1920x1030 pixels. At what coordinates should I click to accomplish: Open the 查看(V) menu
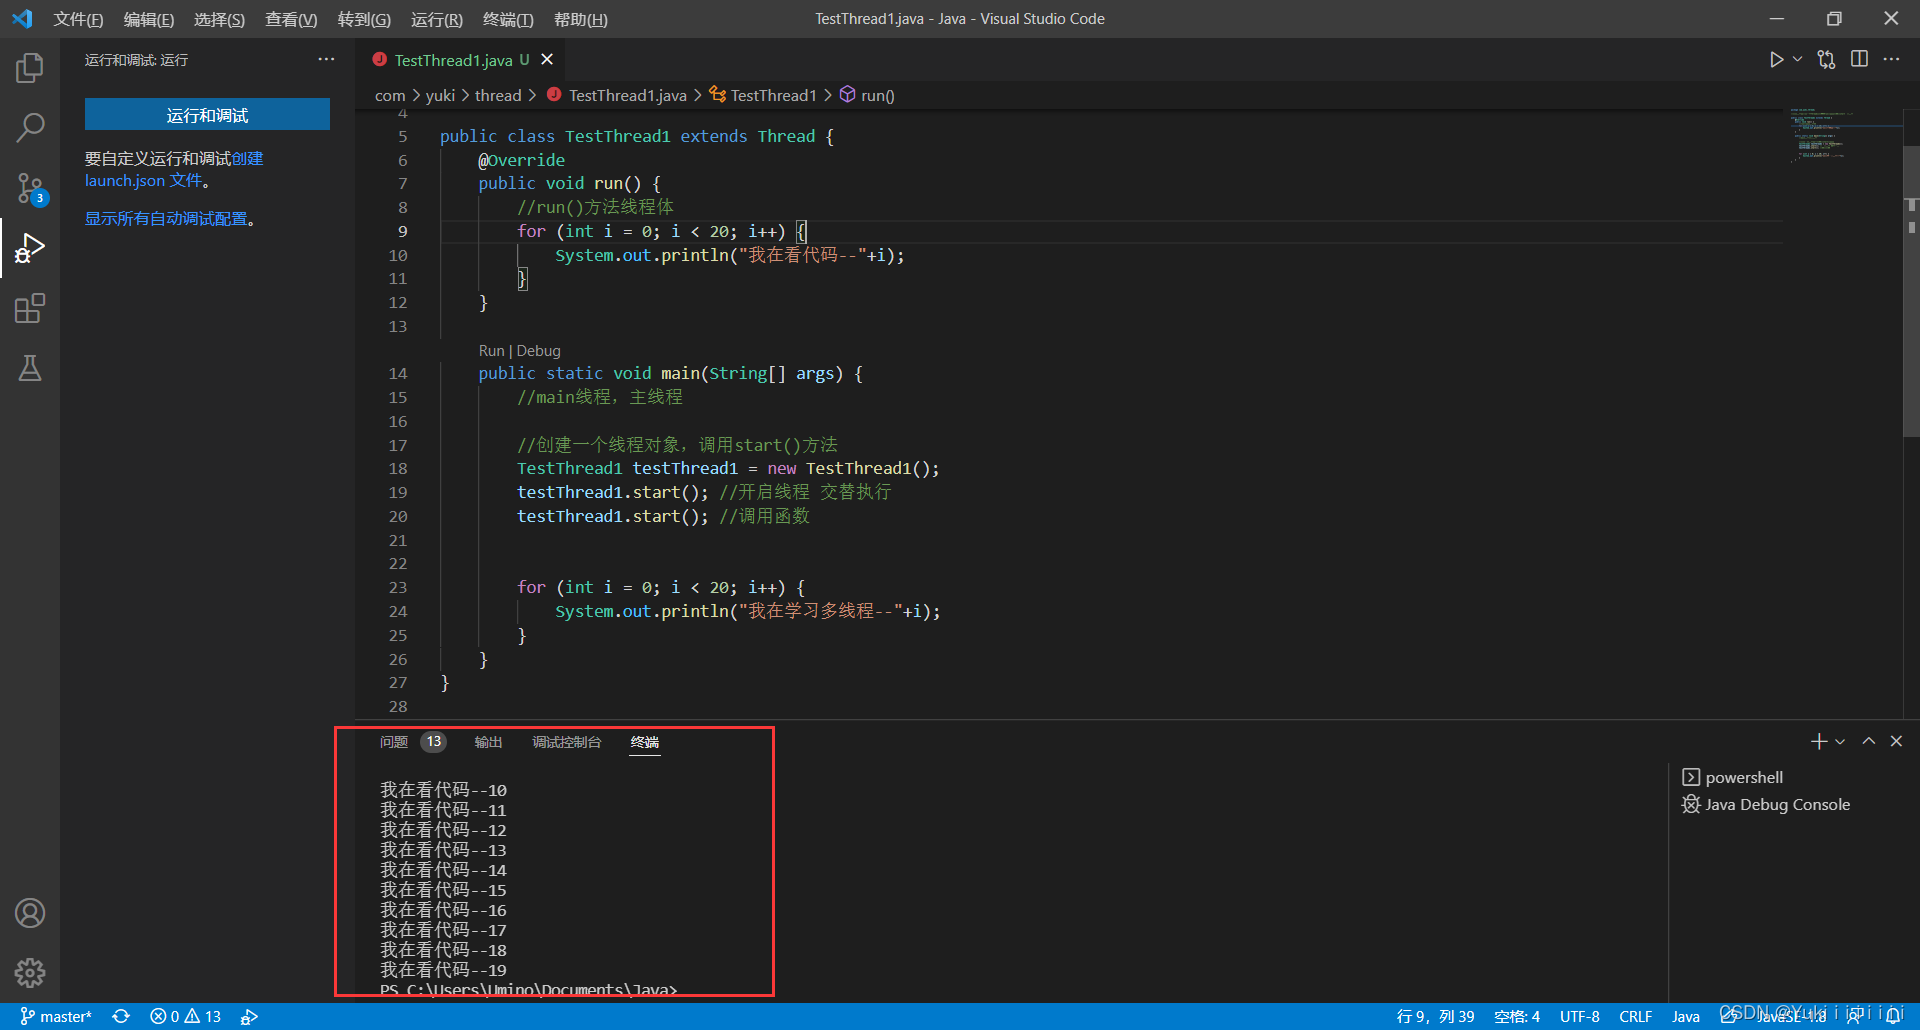click(x=291, y=19)
